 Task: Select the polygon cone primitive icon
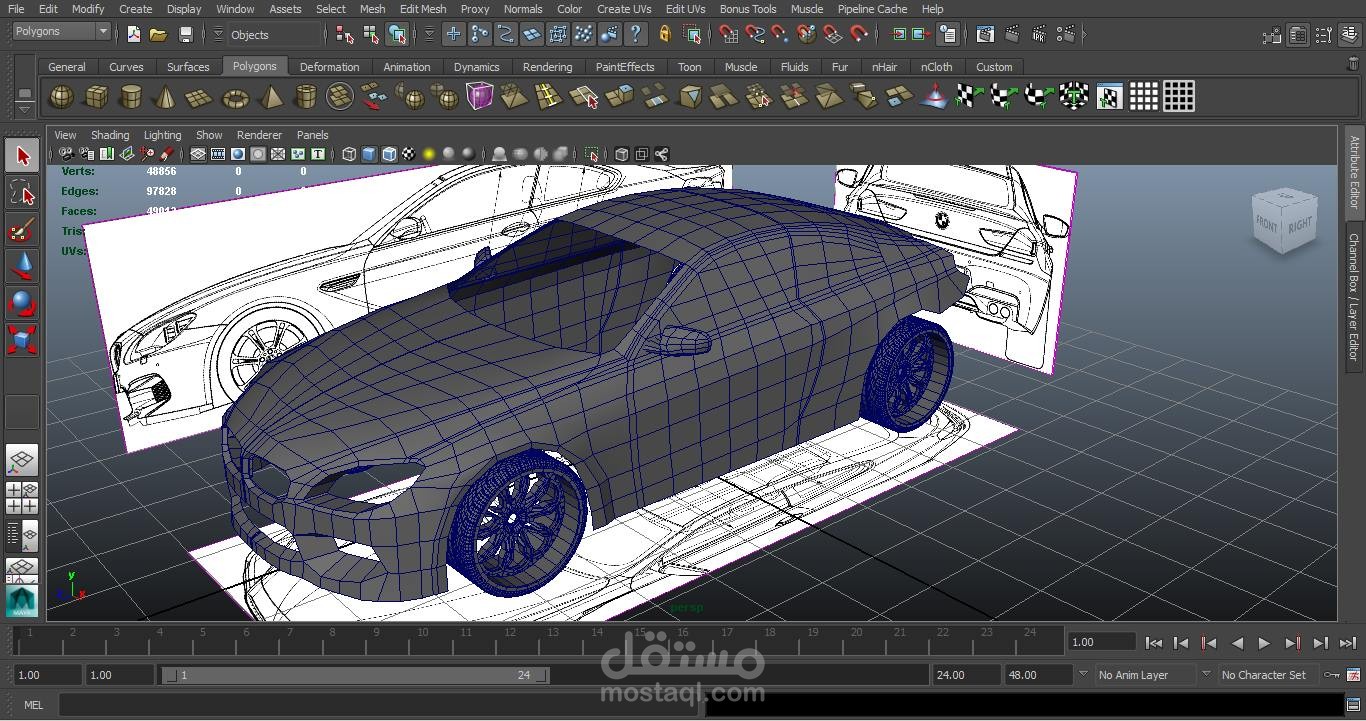[x=166, y=97]
